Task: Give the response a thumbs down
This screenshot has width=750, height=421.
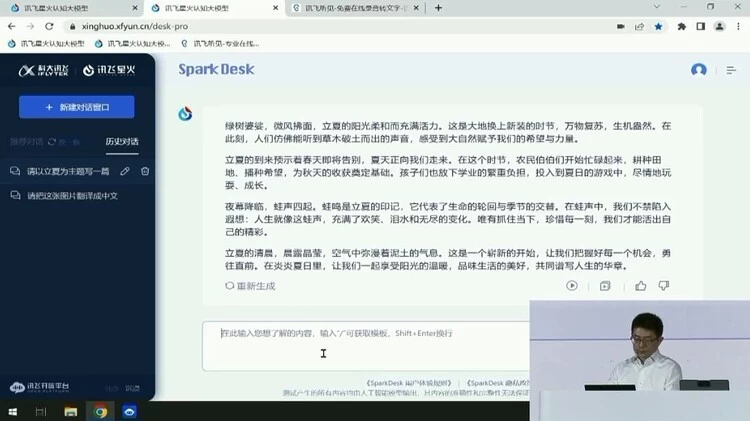Action: (663, 286)
